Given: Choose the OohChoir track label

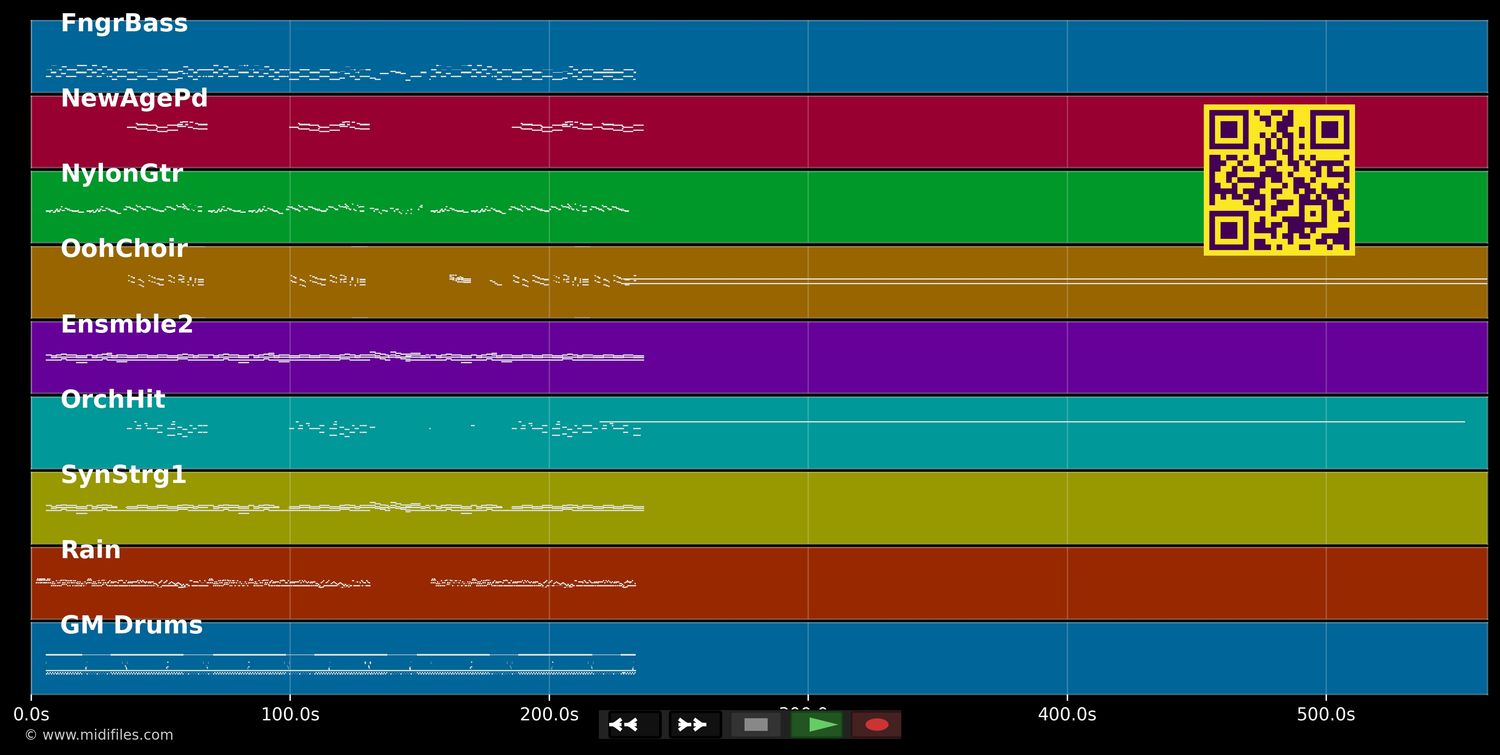Looking at the screenshot, I should click(124, 249).
